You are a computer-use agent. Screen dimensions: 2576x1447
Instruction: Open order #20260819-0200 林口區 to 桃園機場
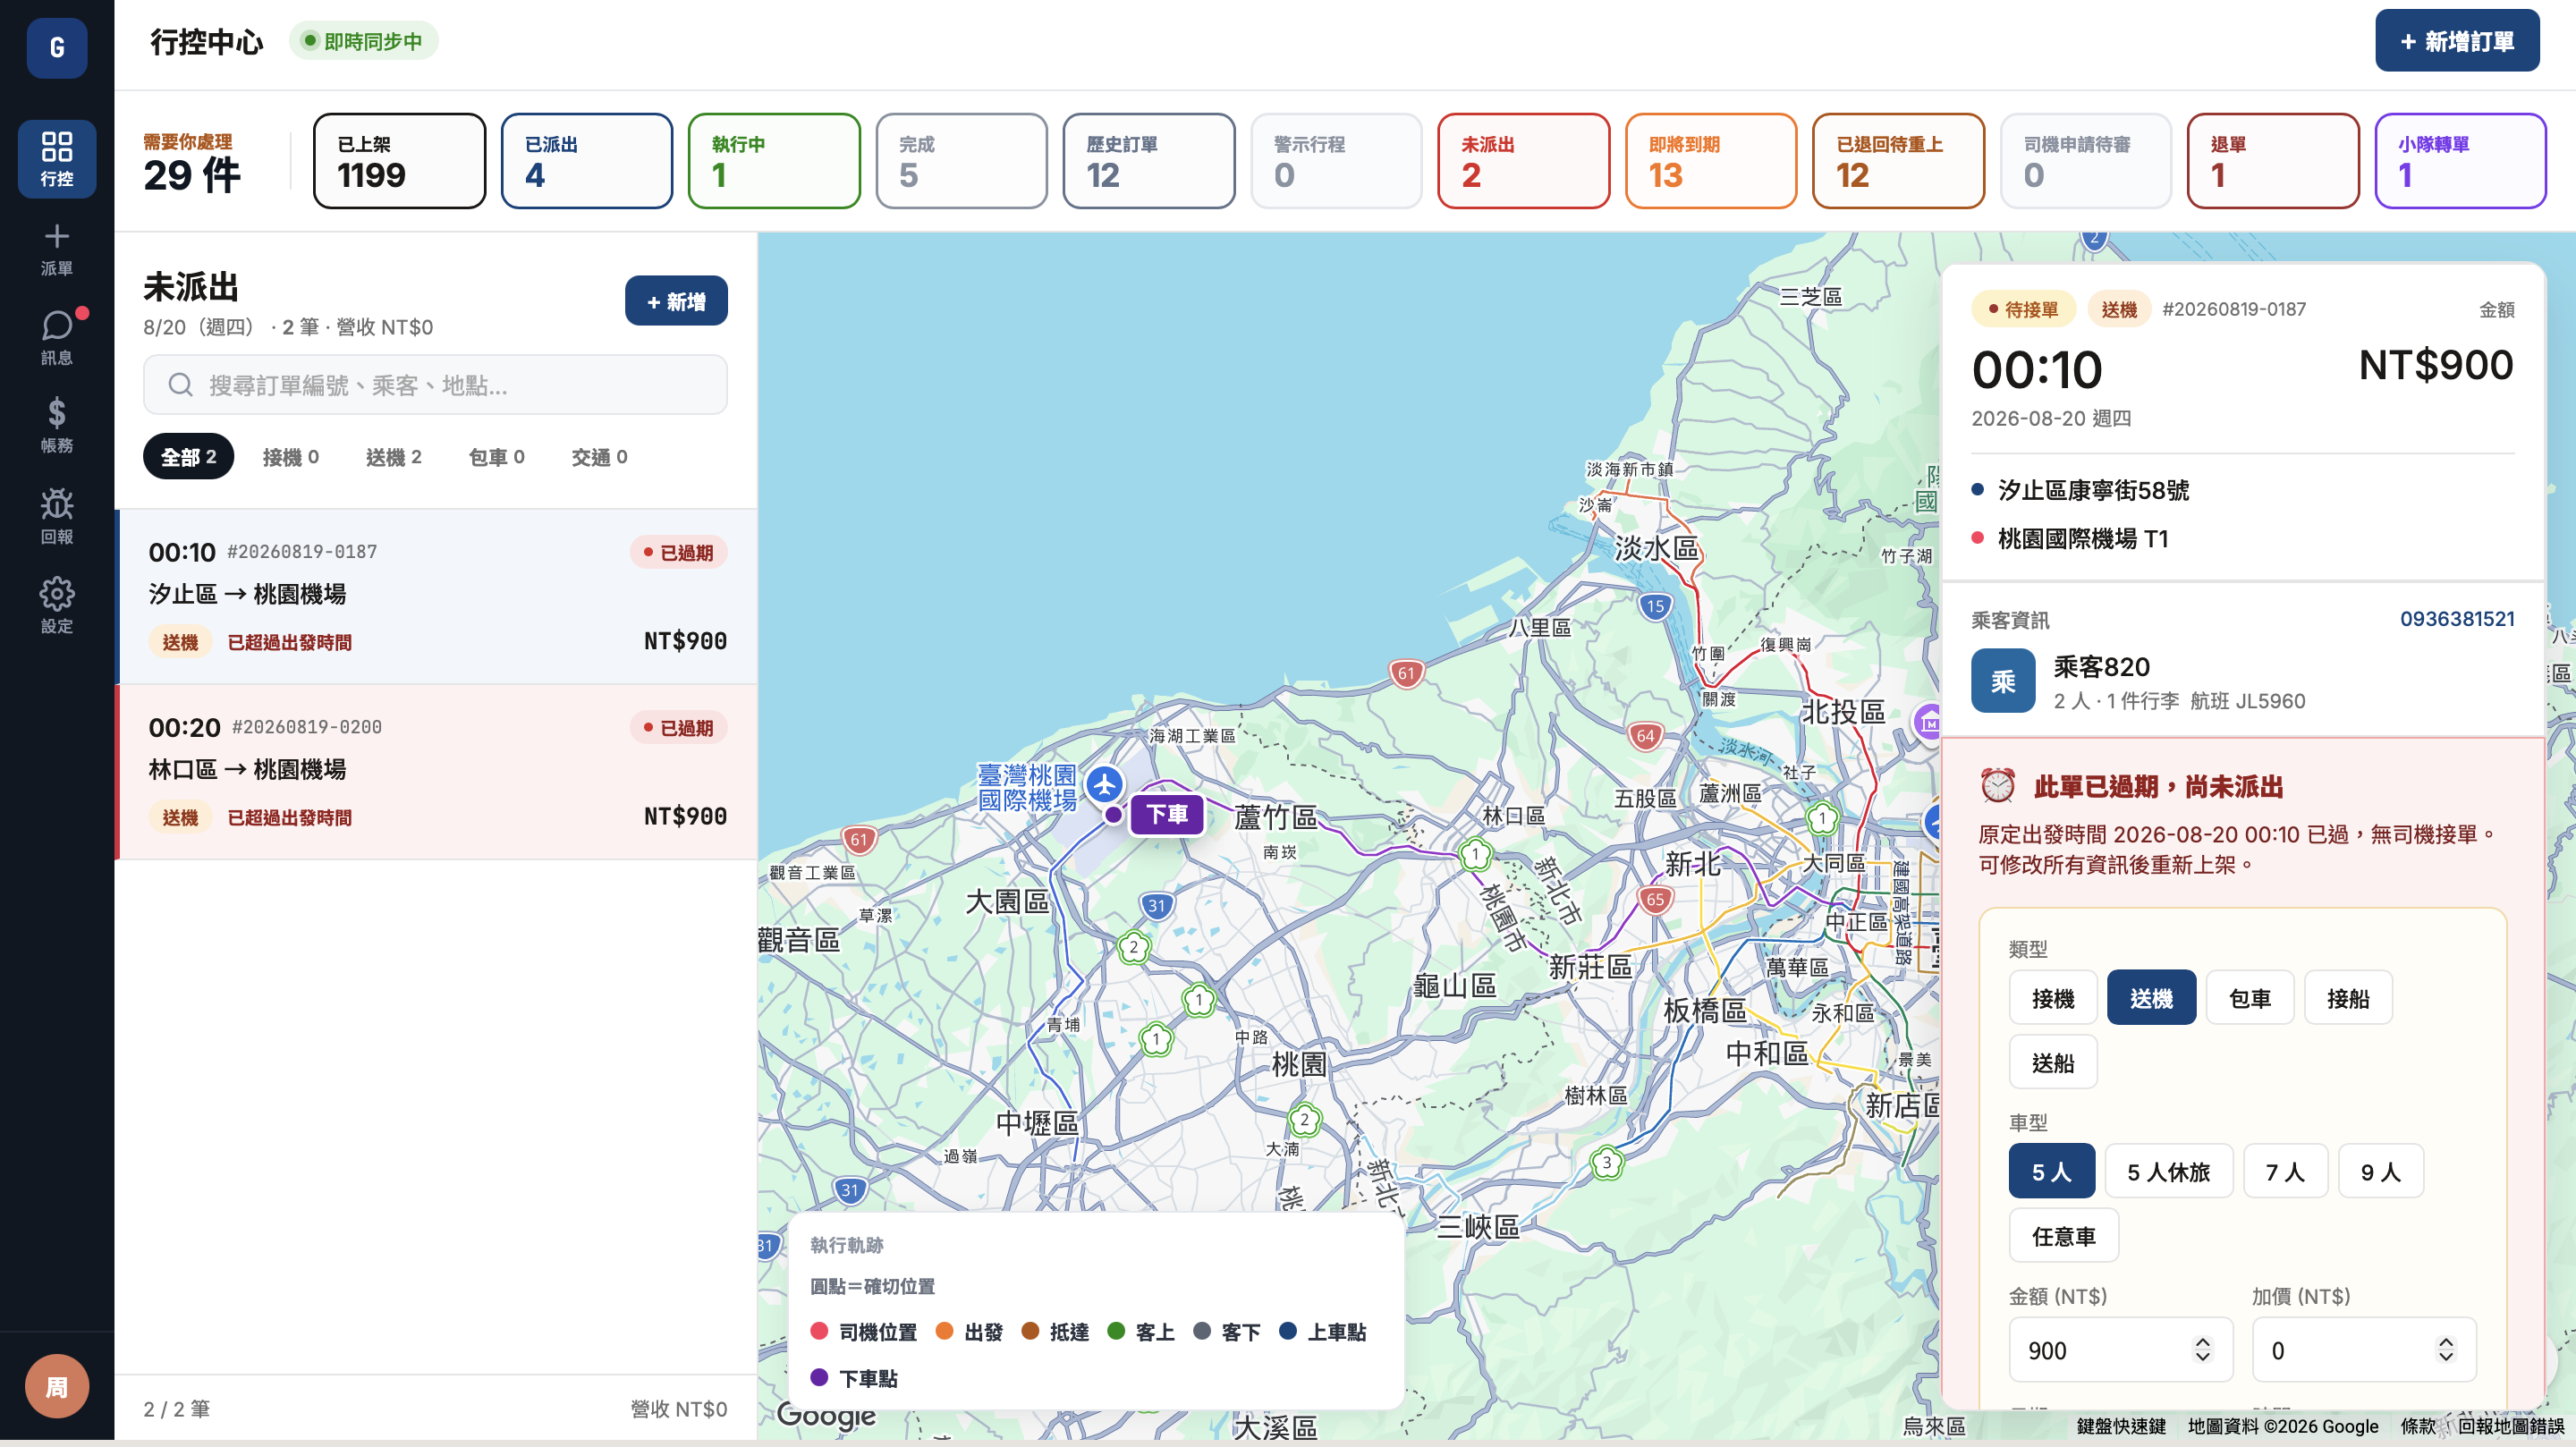click(x=437, y=772)
